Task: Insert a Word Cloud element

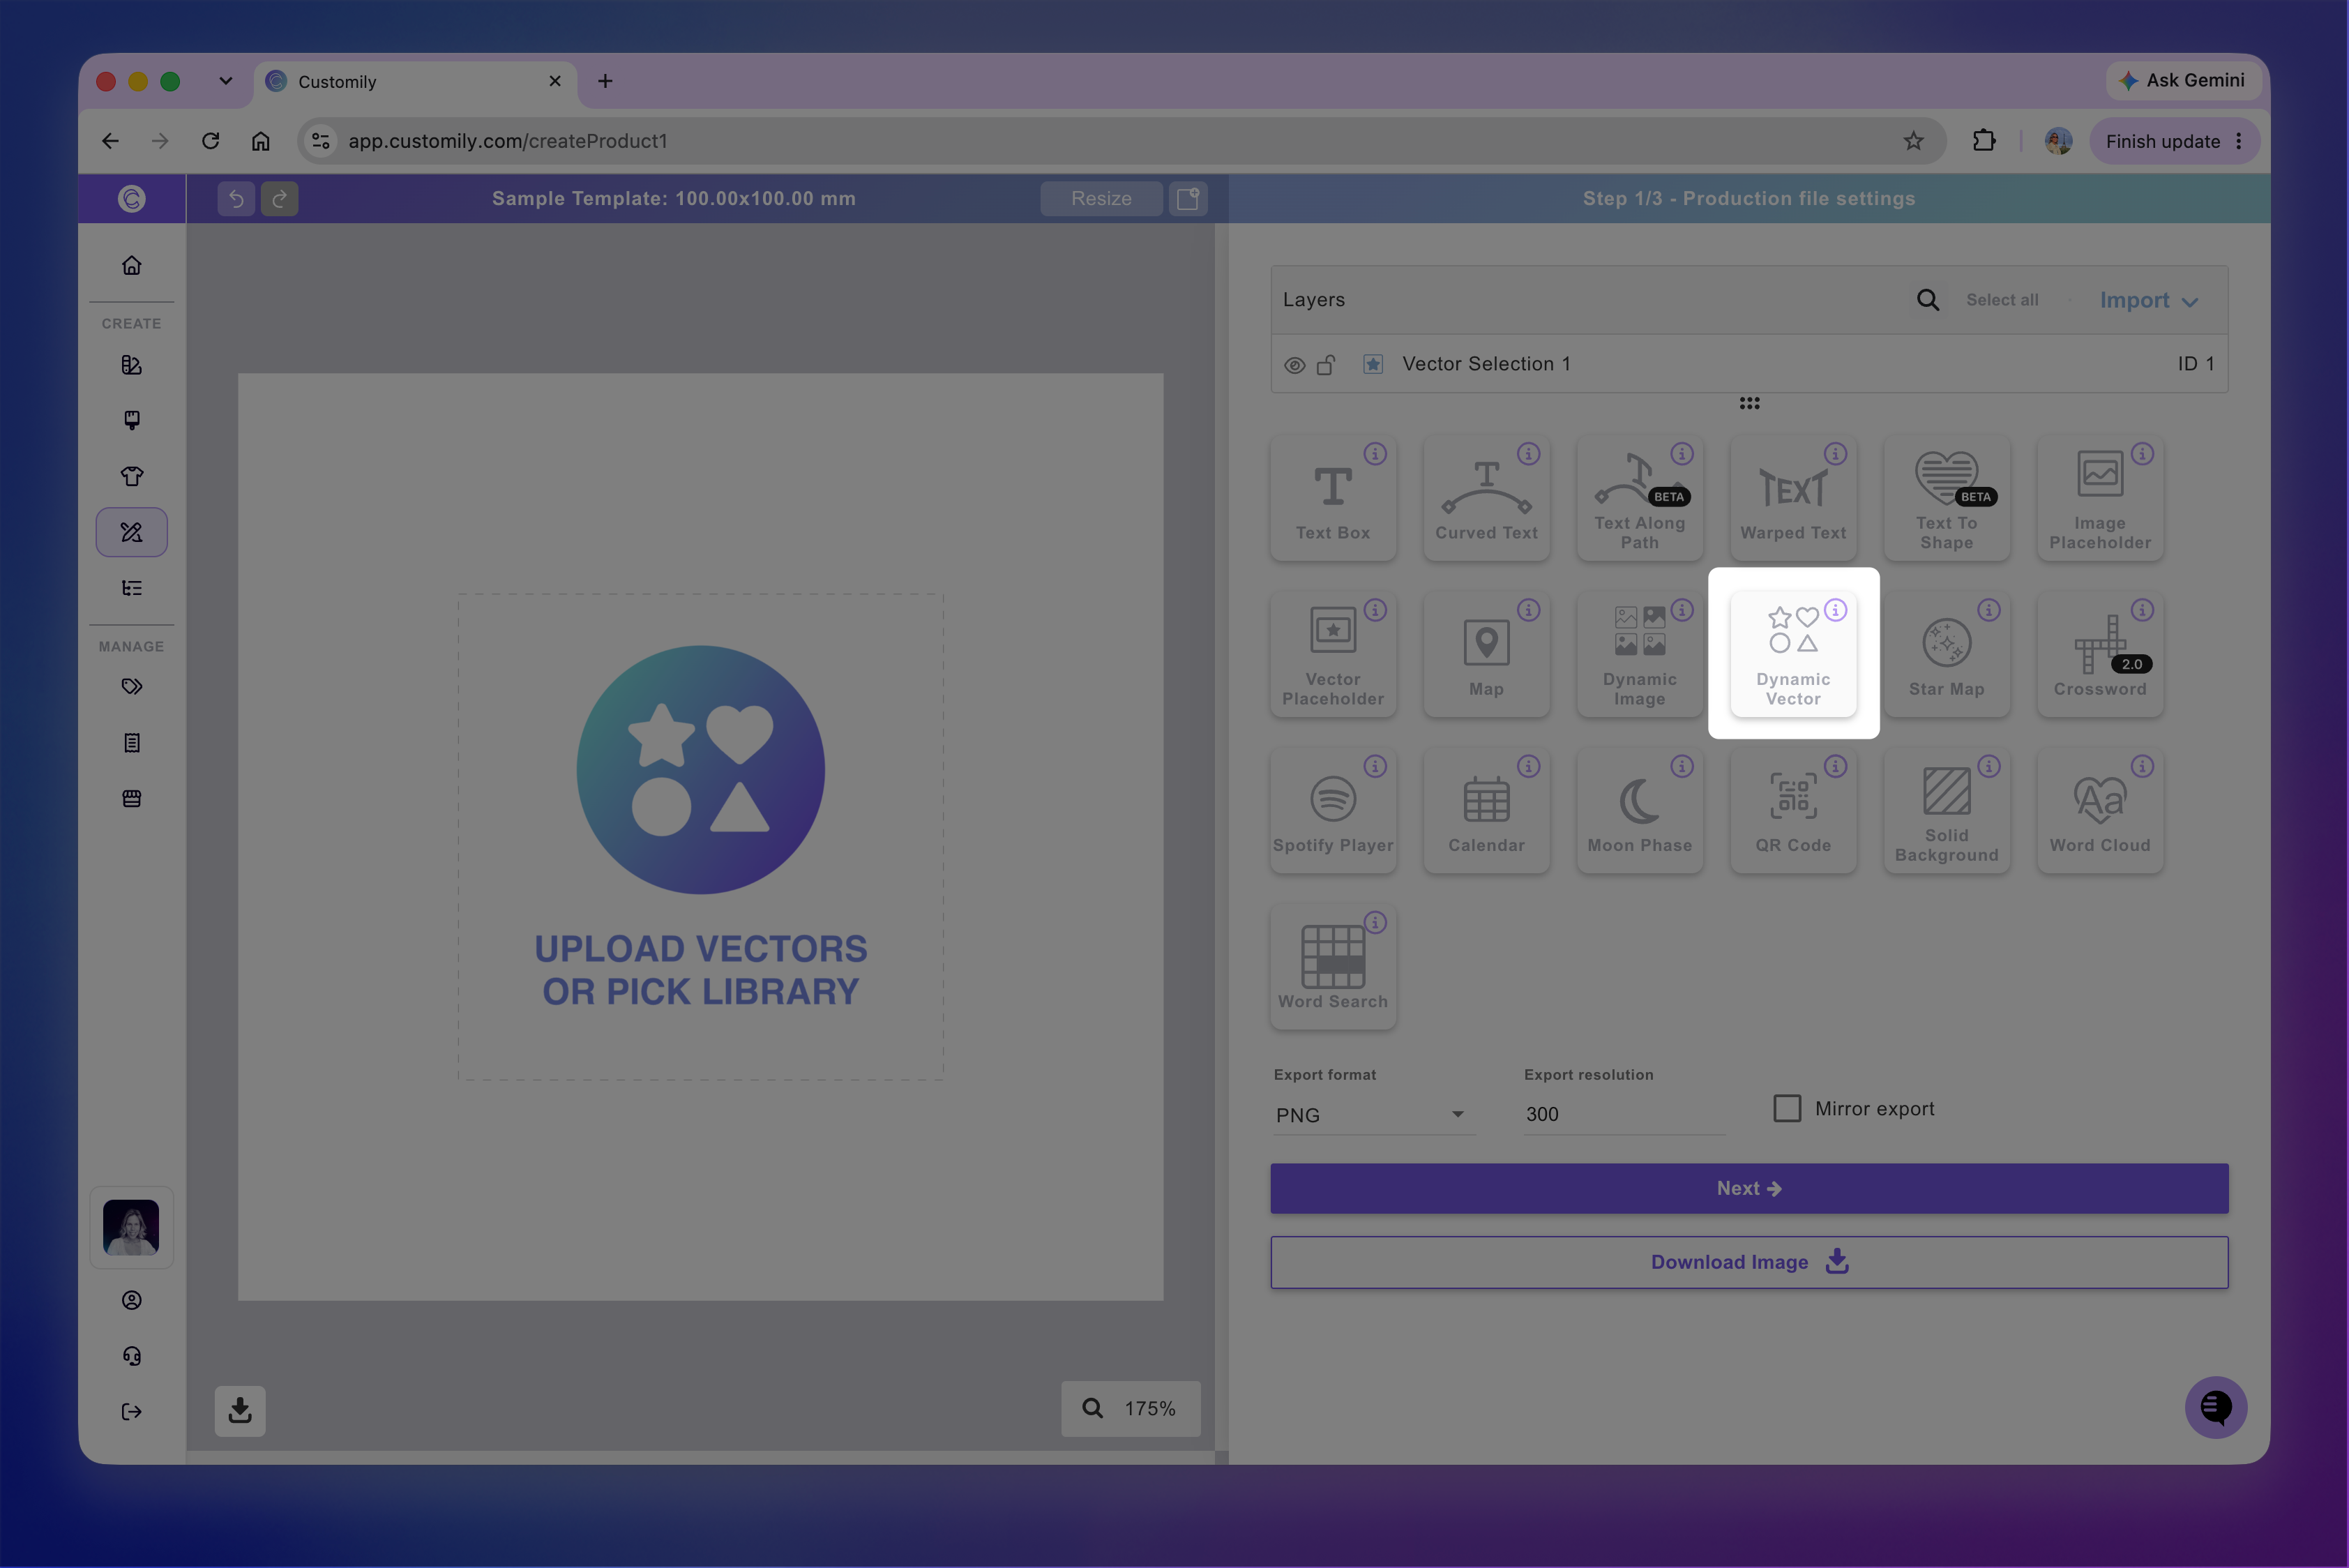Action: click(x=2100, y=810)
